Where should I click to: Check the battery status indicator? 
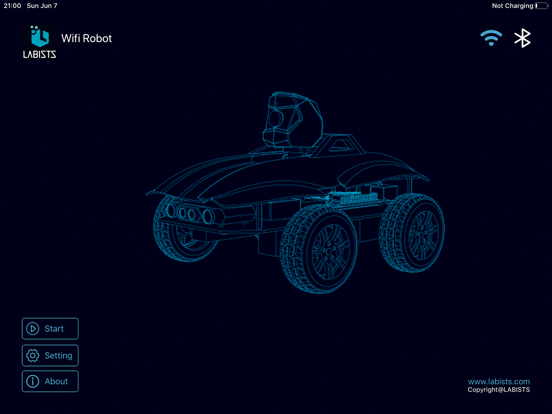pyautogui.click(x=541, y=6)
